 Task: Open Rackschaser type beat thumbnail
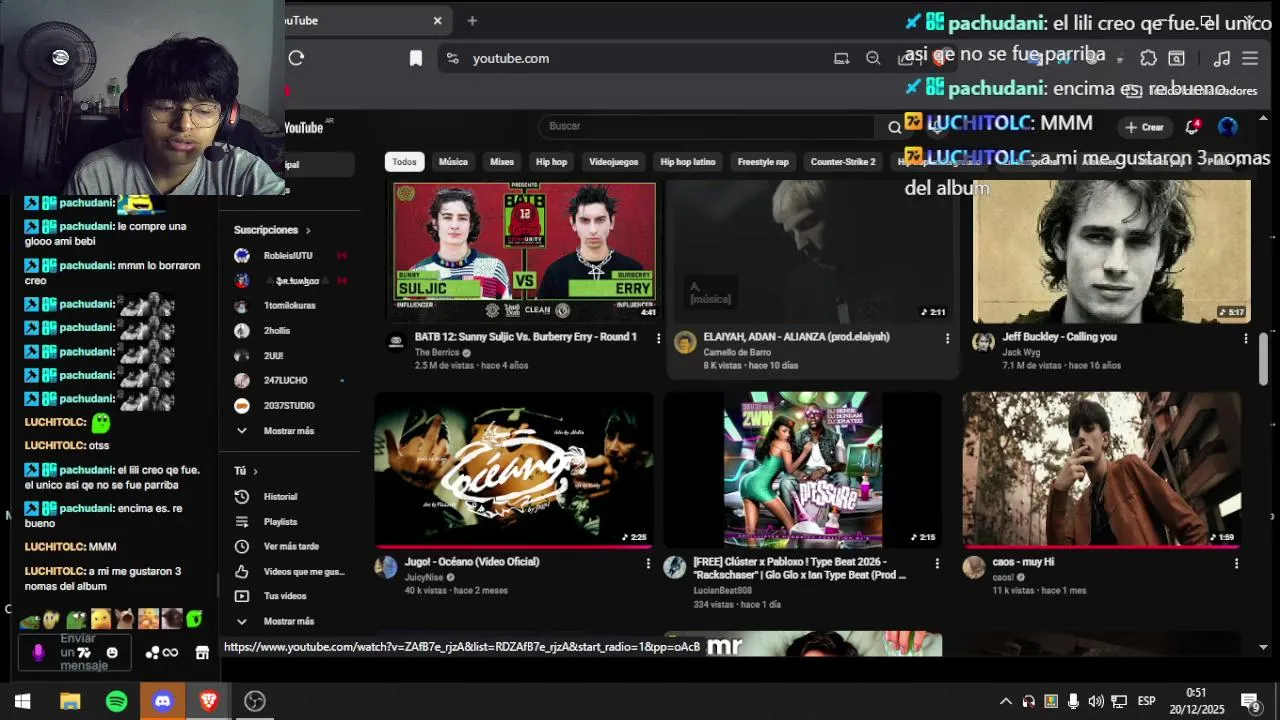point(803,470)
